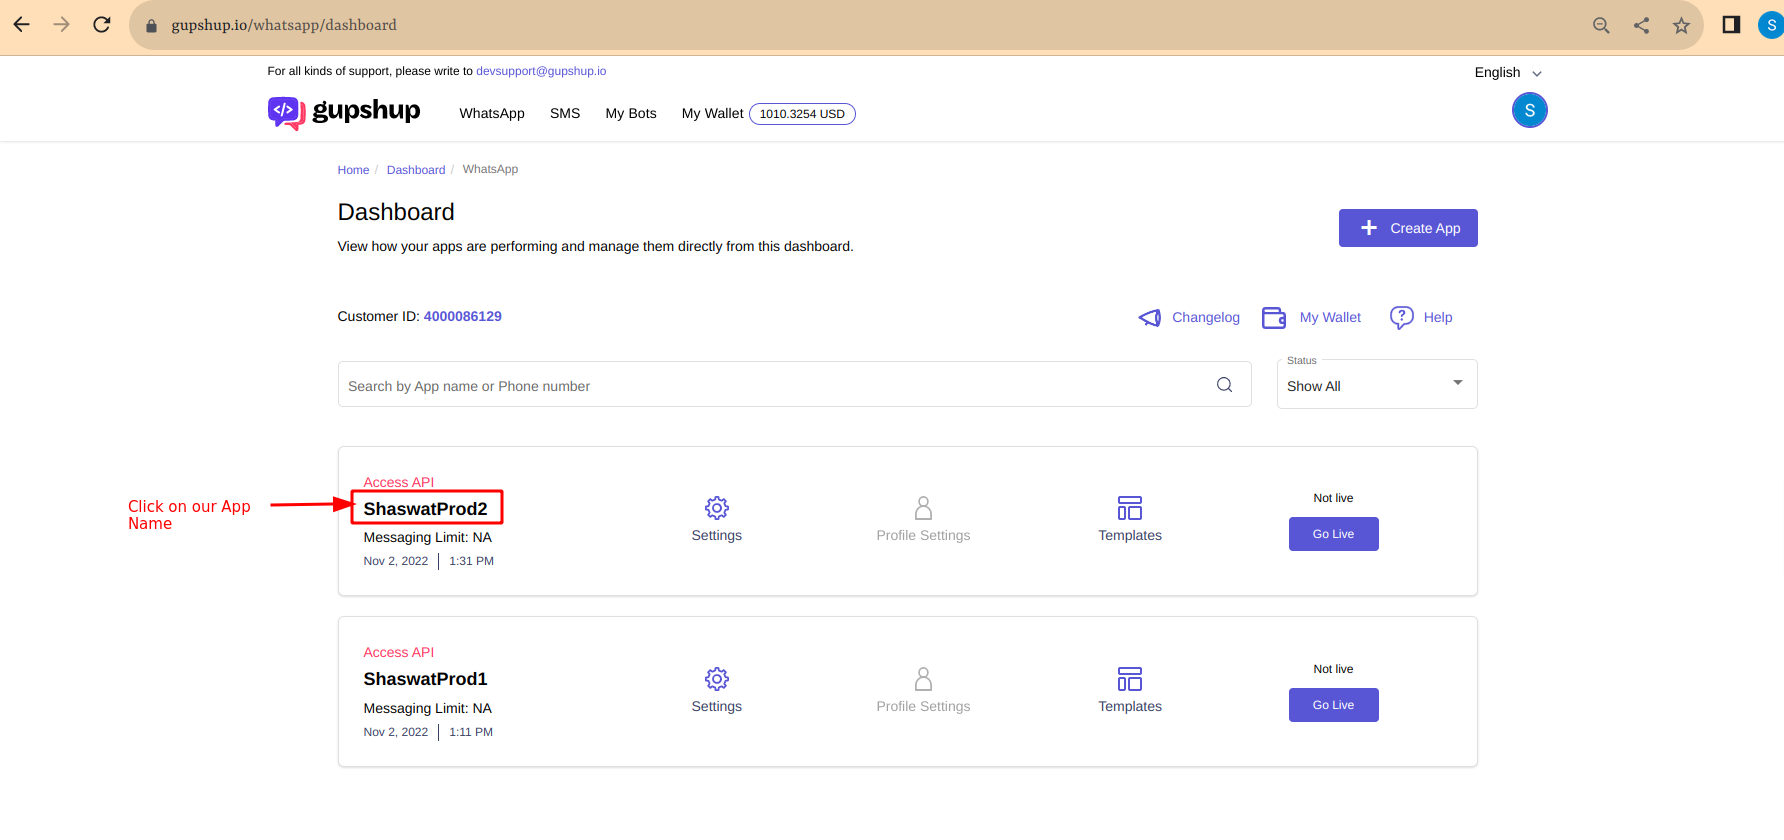The image size is (1784, 840).
Task: Click the Gupshup logo
Action: [x=344, y=112]
